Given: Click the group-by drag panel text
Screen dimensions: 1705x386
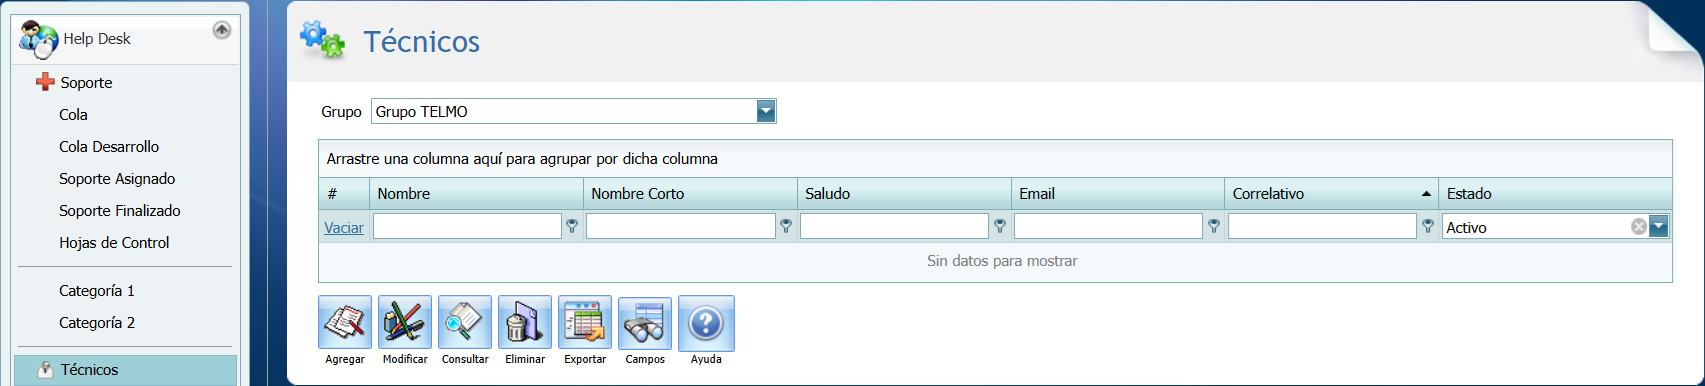Looking at the screenshot, I should point(522,159).
